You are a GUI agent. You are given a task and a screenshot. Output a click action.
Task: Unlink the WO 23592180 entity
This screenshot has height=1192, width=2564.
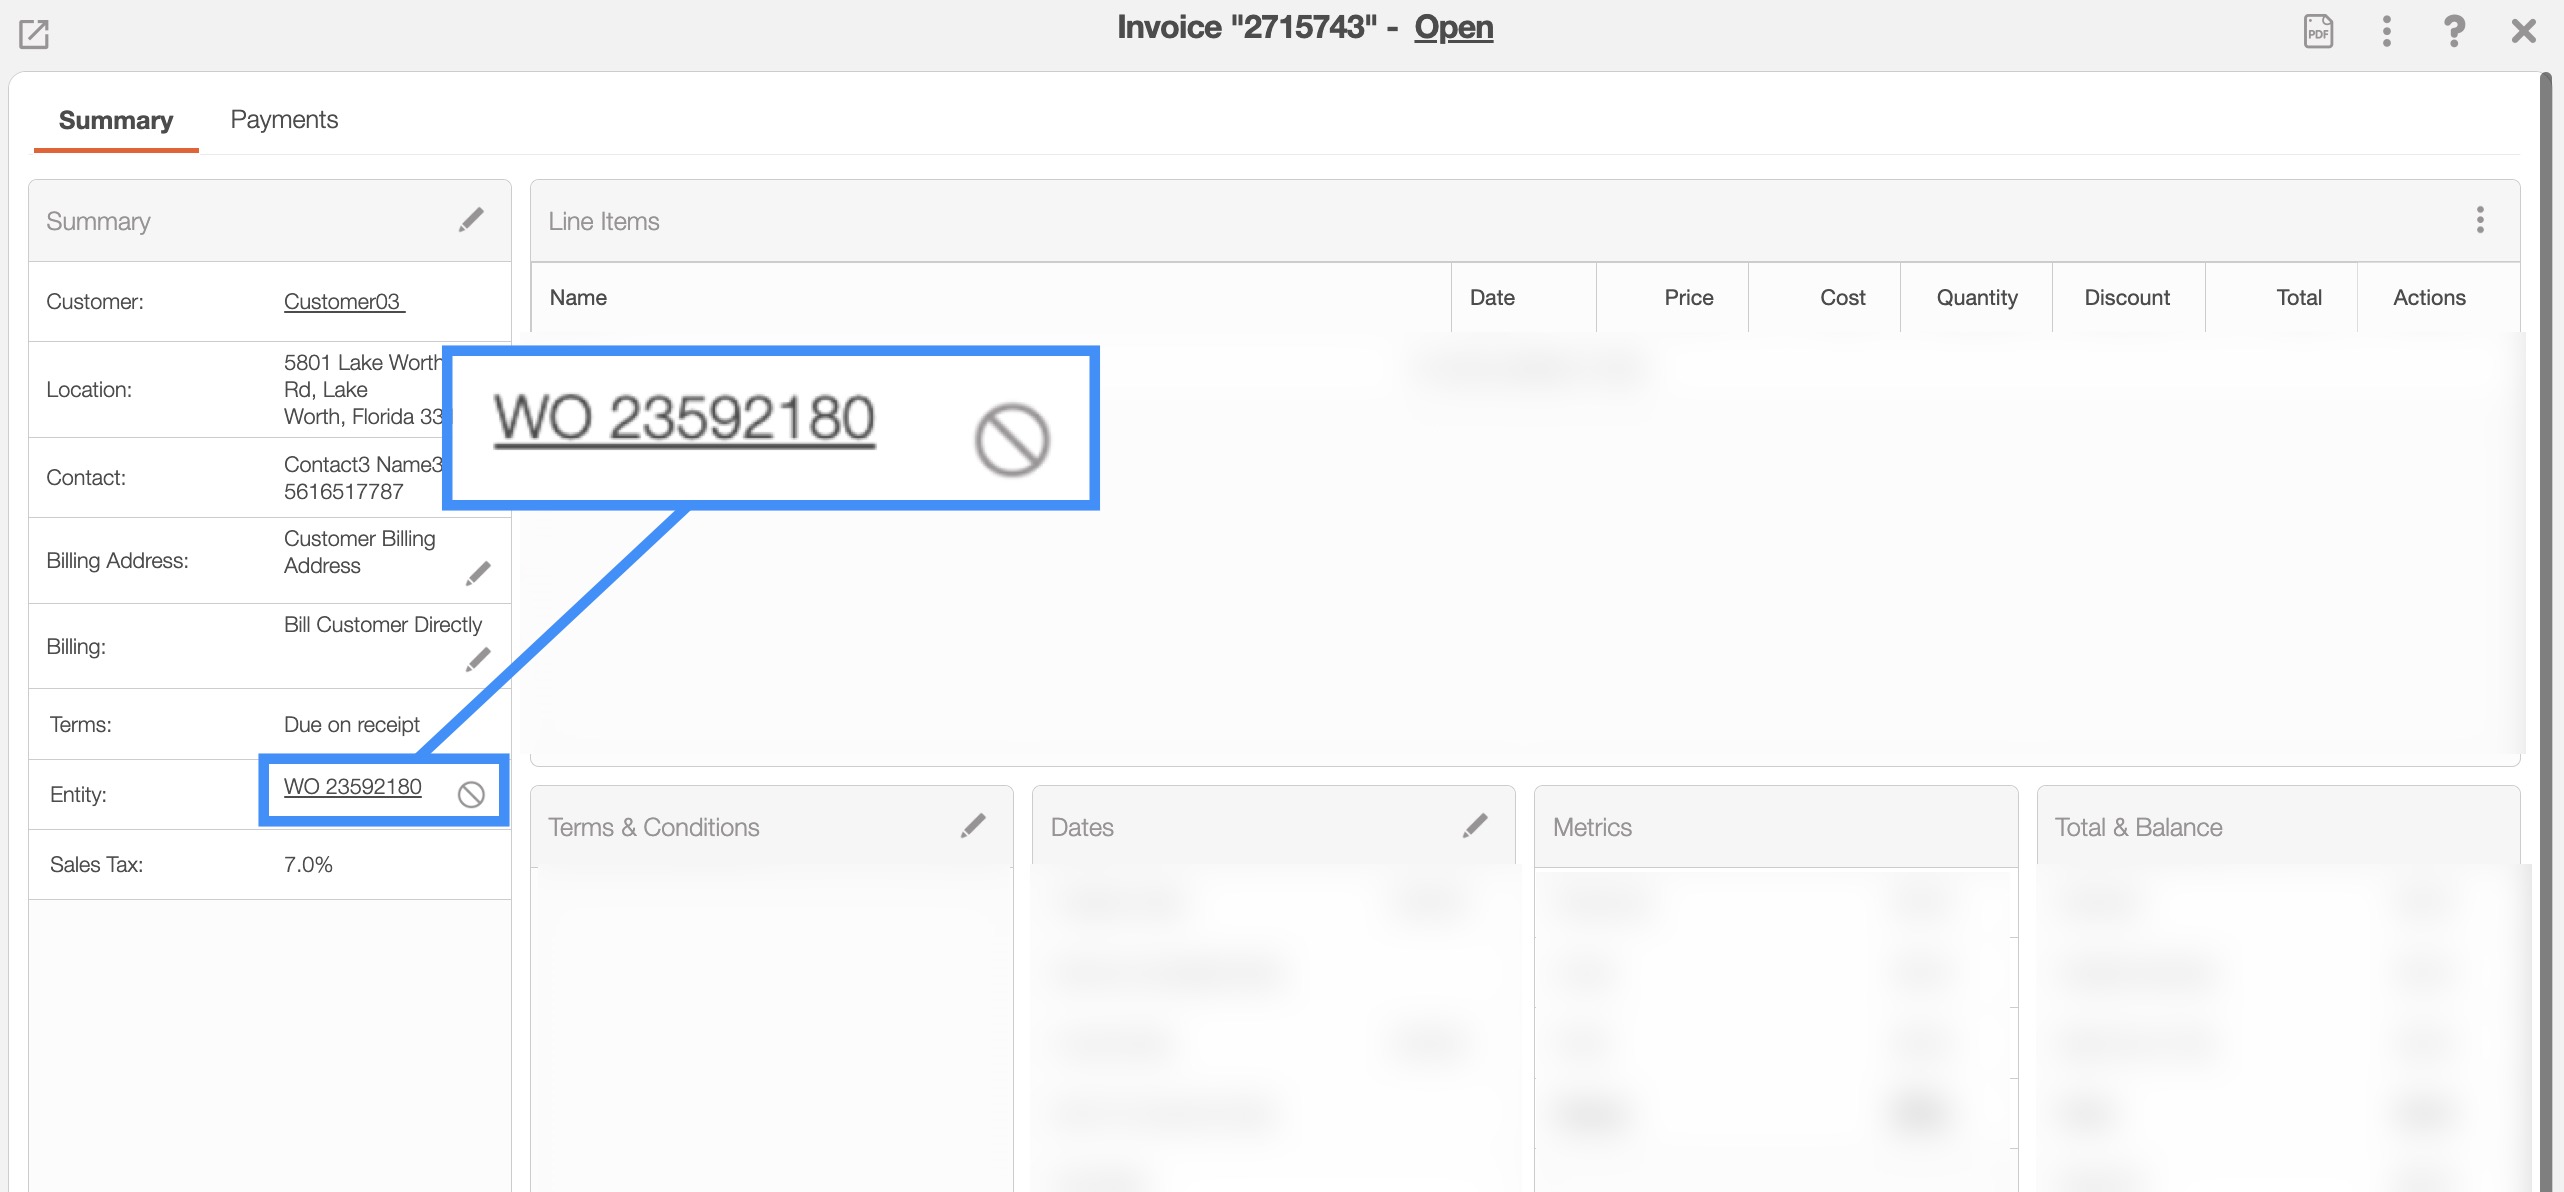(x=471, y=794)
